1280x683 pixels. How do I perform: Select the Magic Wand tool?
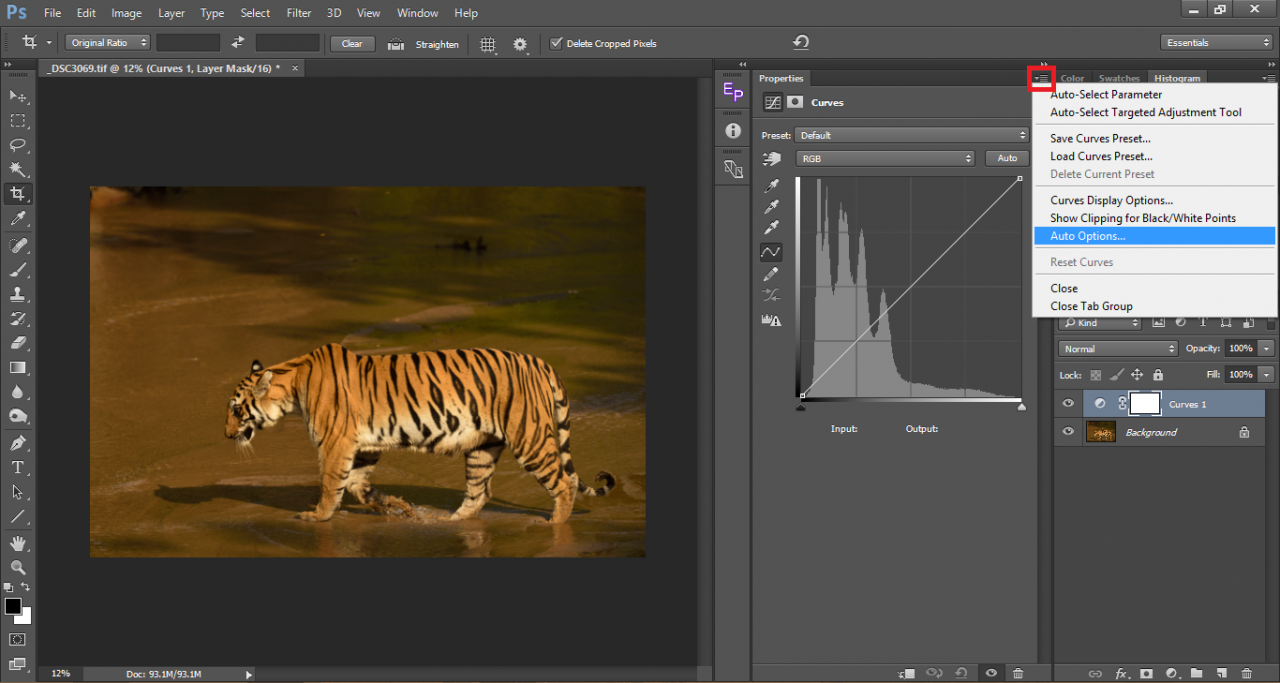18,170
